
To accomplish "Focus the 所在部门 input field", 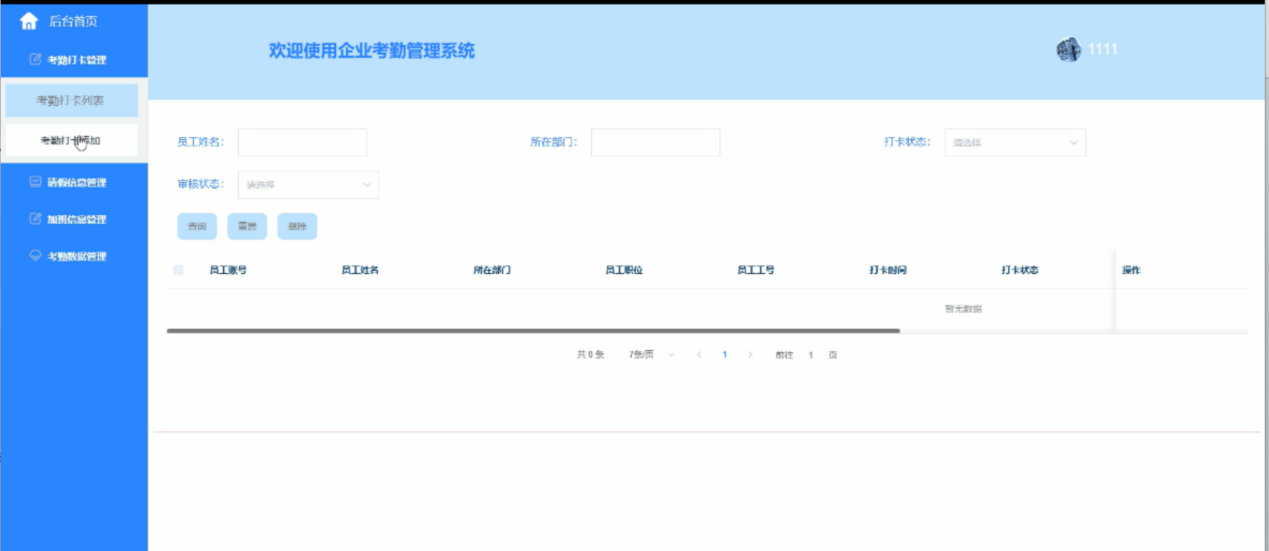I will 655,142.
